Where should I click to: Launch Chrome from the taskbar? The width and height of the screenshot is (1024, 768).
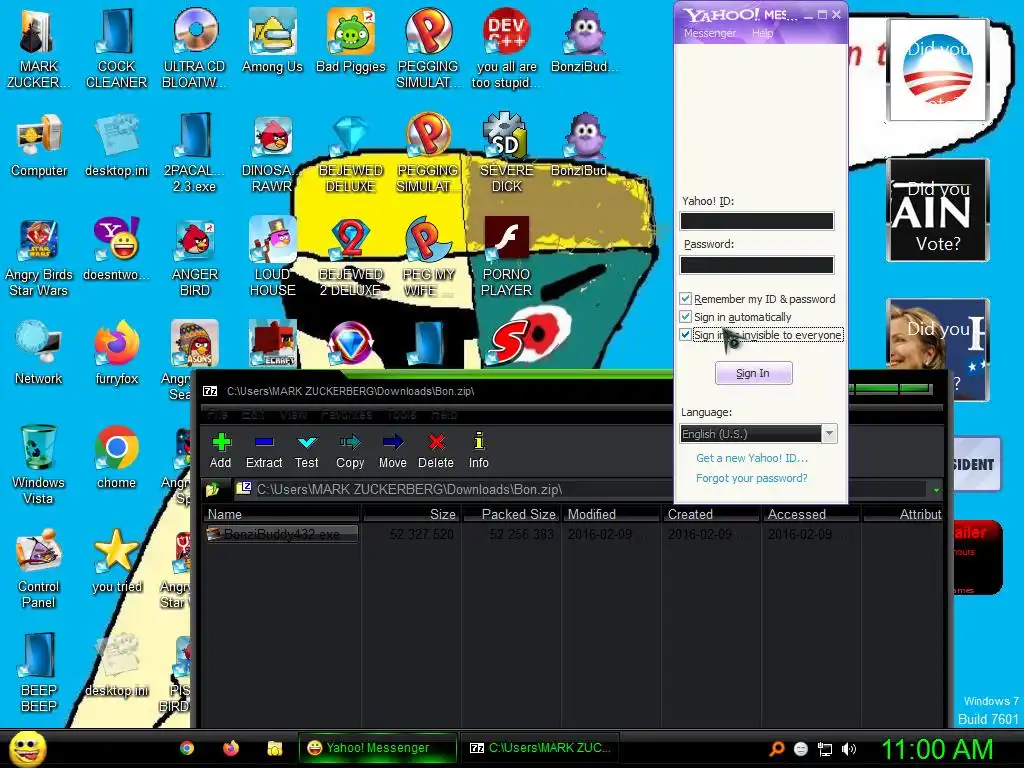pos(187,748)
